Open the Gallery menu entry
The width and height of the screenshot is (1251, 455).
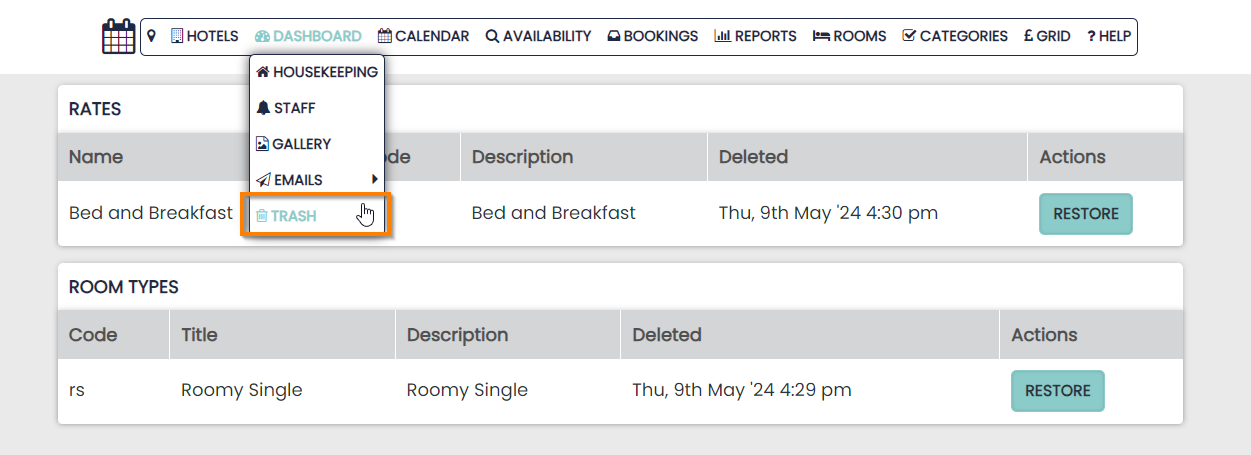click(x=294, y=144)
